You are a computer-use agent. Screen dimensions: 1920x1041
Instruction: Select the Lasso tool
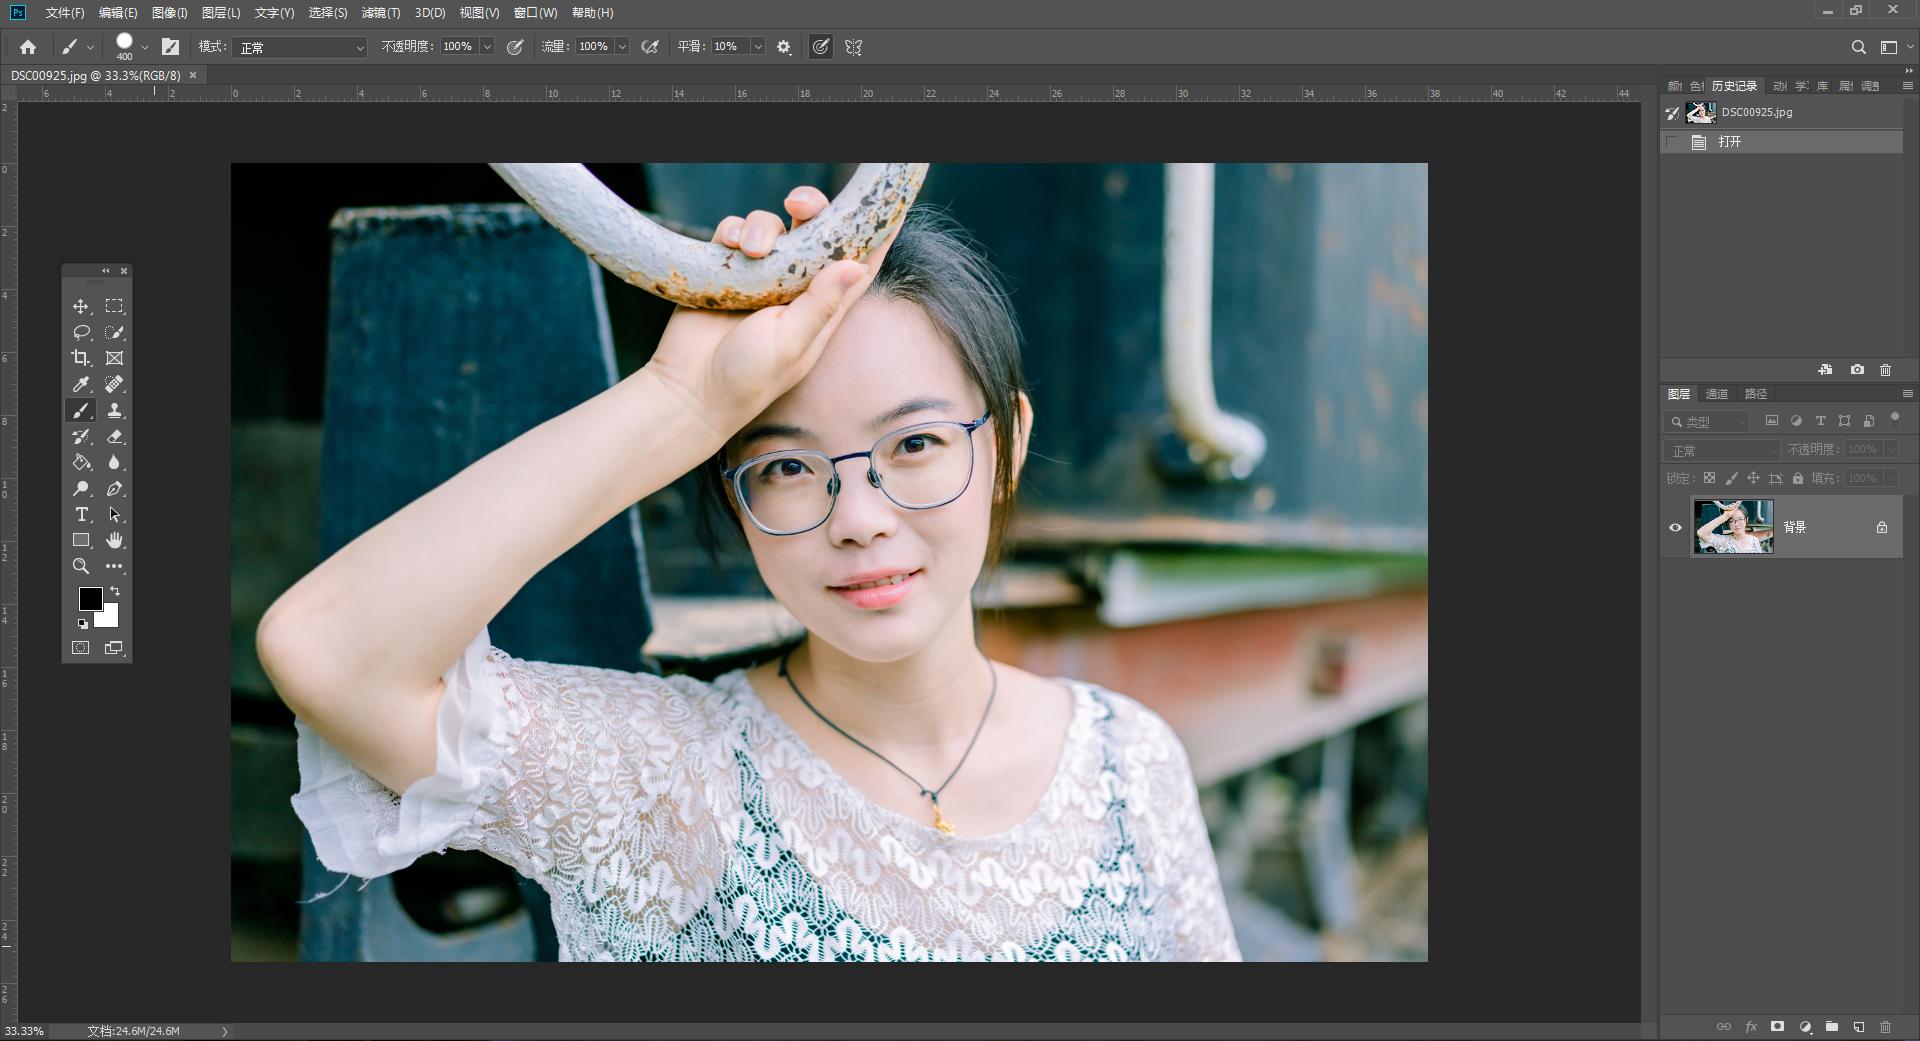[x=81, y=332]
